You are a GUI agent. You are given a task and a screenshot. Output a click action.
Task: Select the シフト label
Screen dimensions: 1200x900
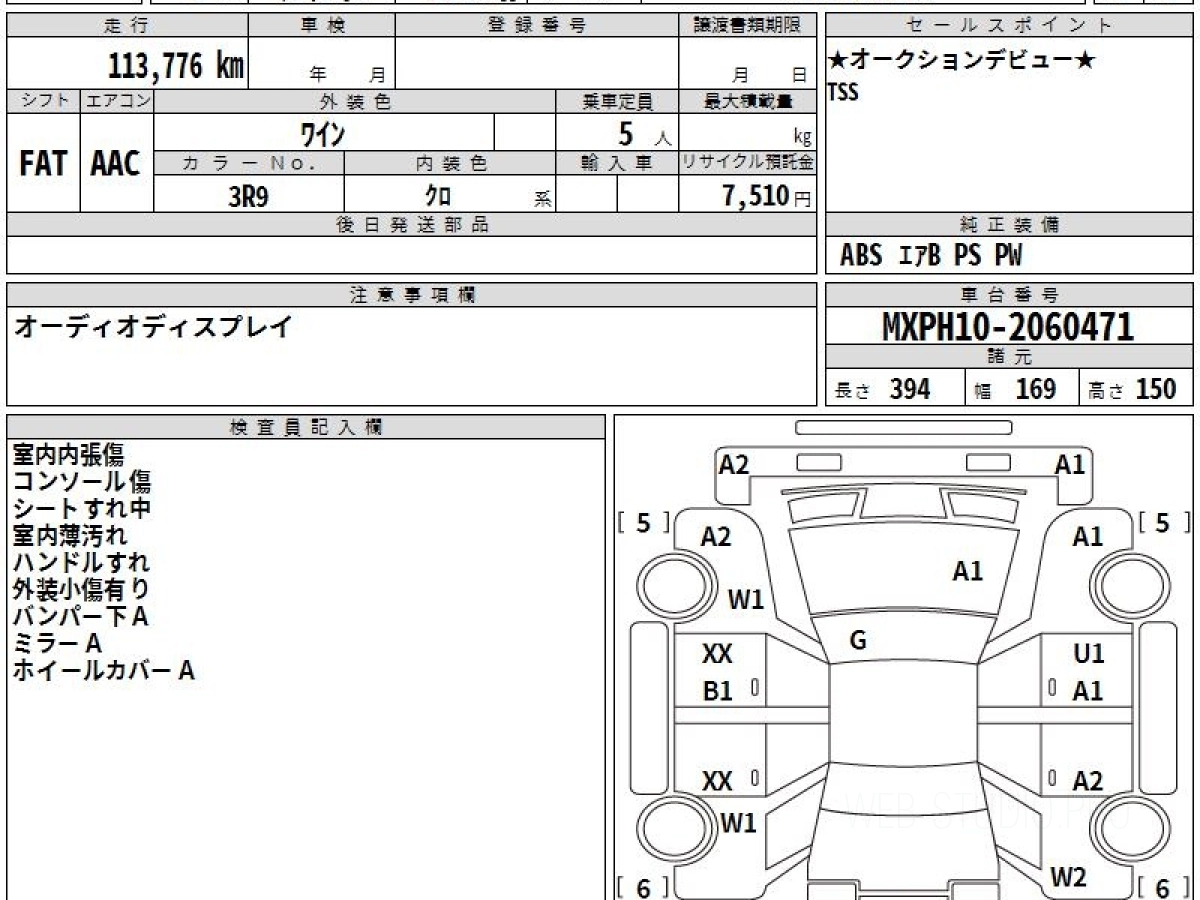(x=44, y=101)
